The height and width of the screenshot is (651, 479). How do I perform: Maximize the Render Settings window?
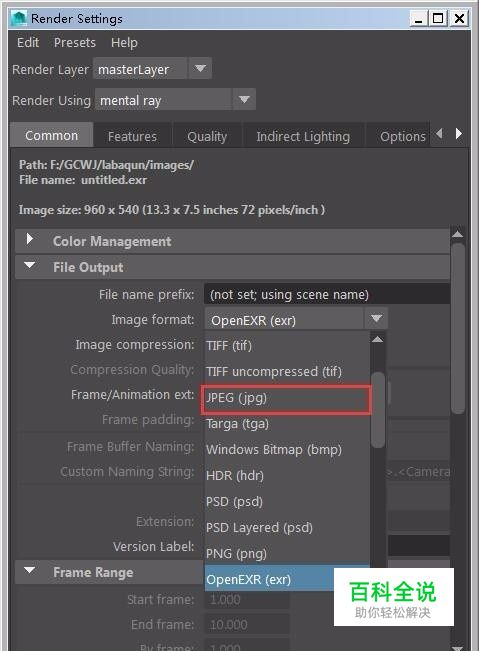(438, 19)
